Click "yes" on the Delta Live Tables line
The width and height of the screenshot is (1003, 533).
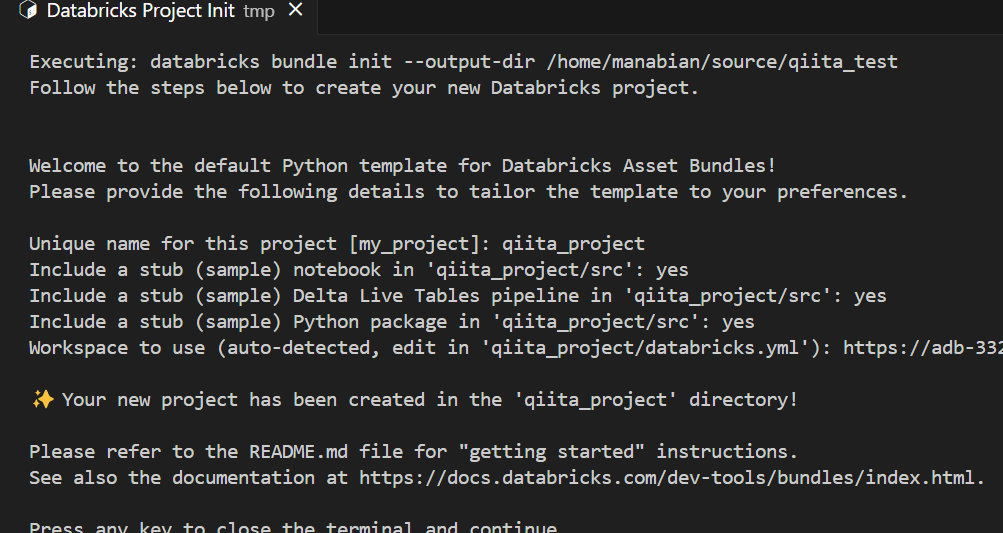pyautogui.click(x=870, y=296)
